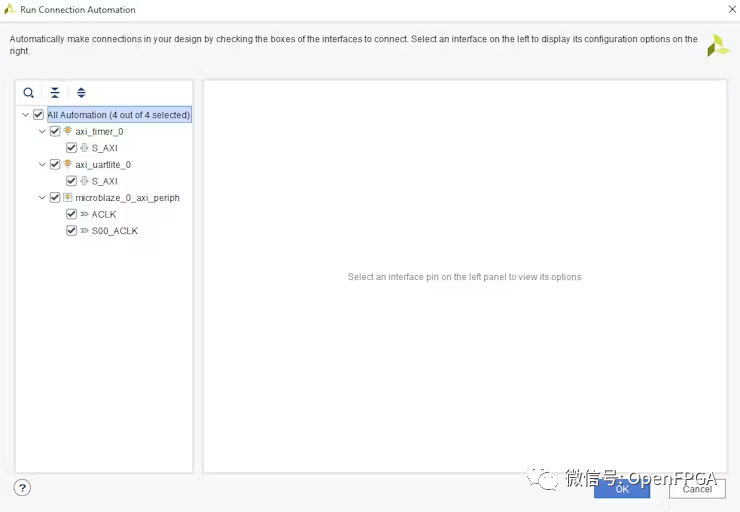Click the search icon in tree toolbar
This screenshot has width=740, height=512.
(29, 93)
